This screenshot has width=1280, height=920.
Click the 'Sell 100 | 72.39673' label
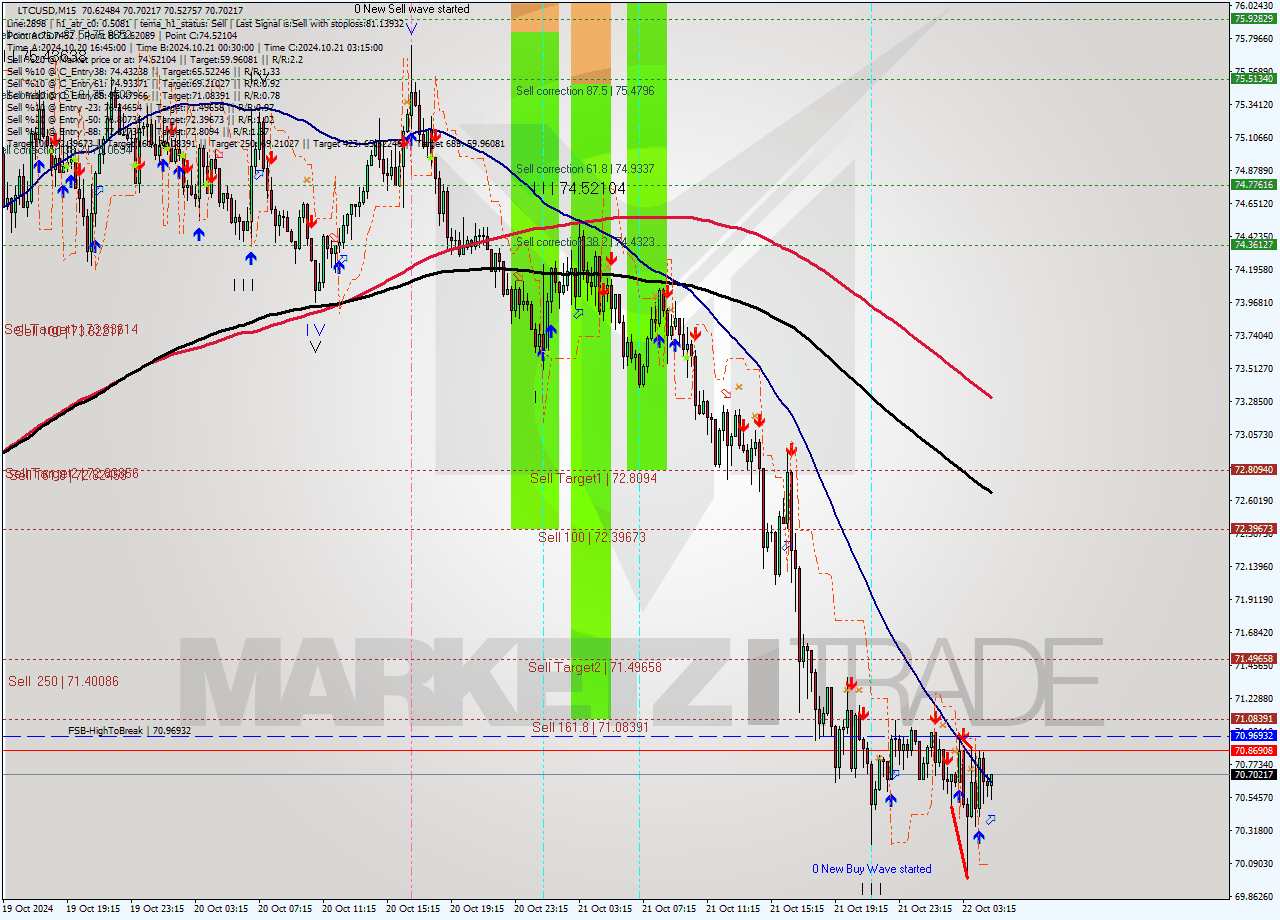point(592,537)
